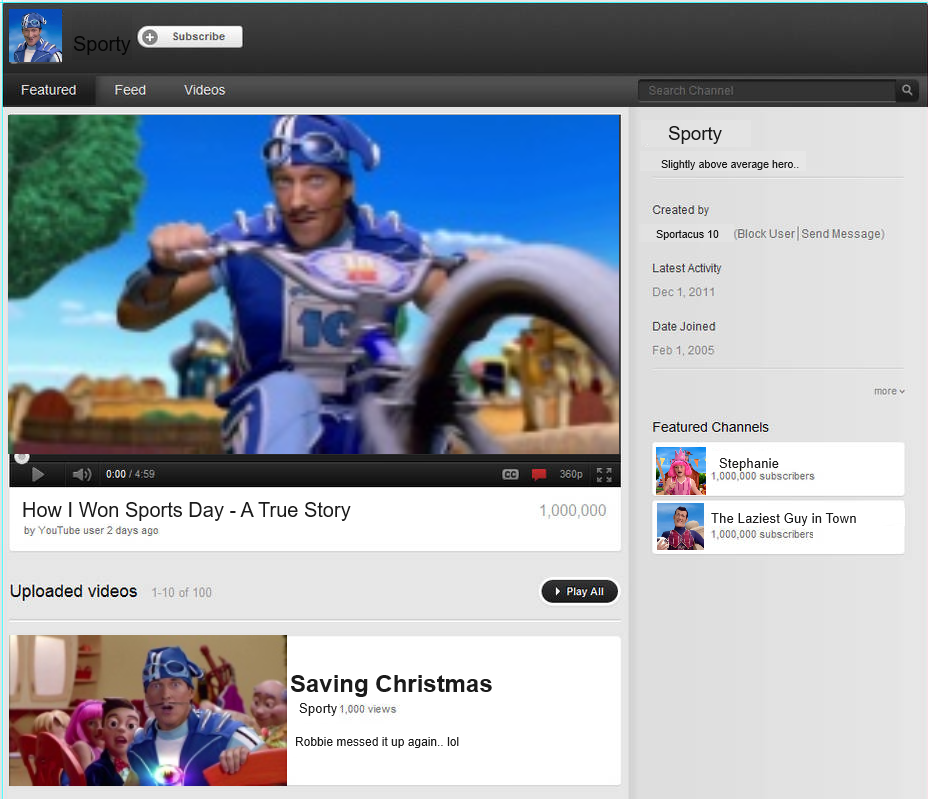Click the video progress bar scrubber
928x799 pixels.
tap(22, 457)
